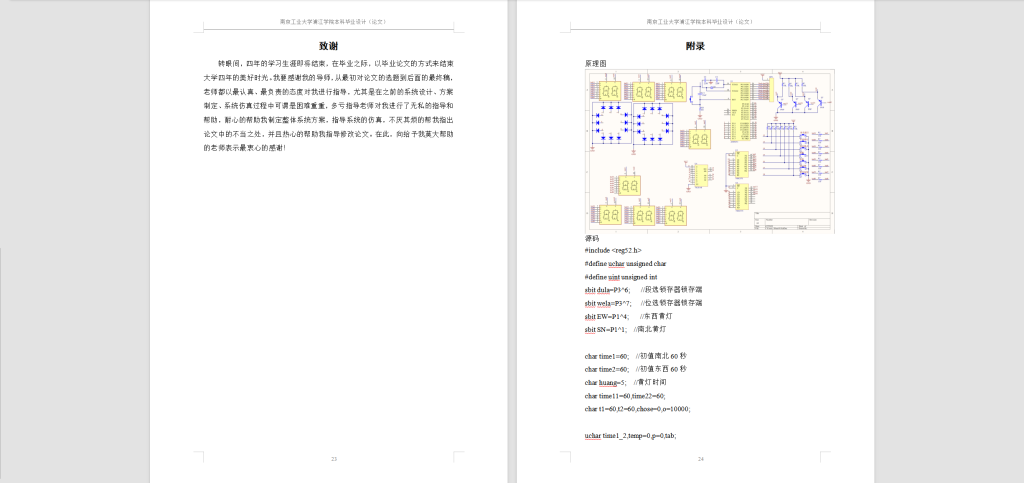Click the 原理图 label above the schematic
This screenshot has width=1024, height=483.
tap(596, 64)
